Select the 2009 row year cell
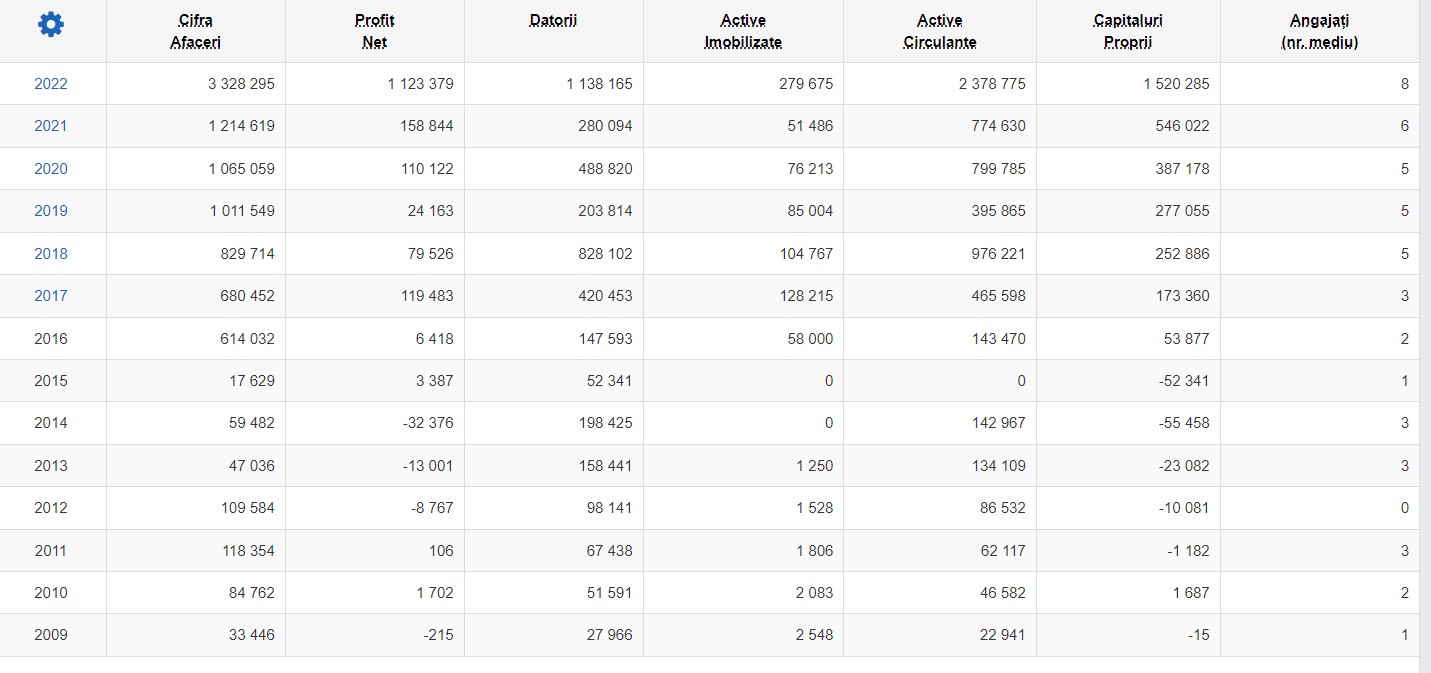Screen dimensions: 1431x673 (x=53, y=635)
